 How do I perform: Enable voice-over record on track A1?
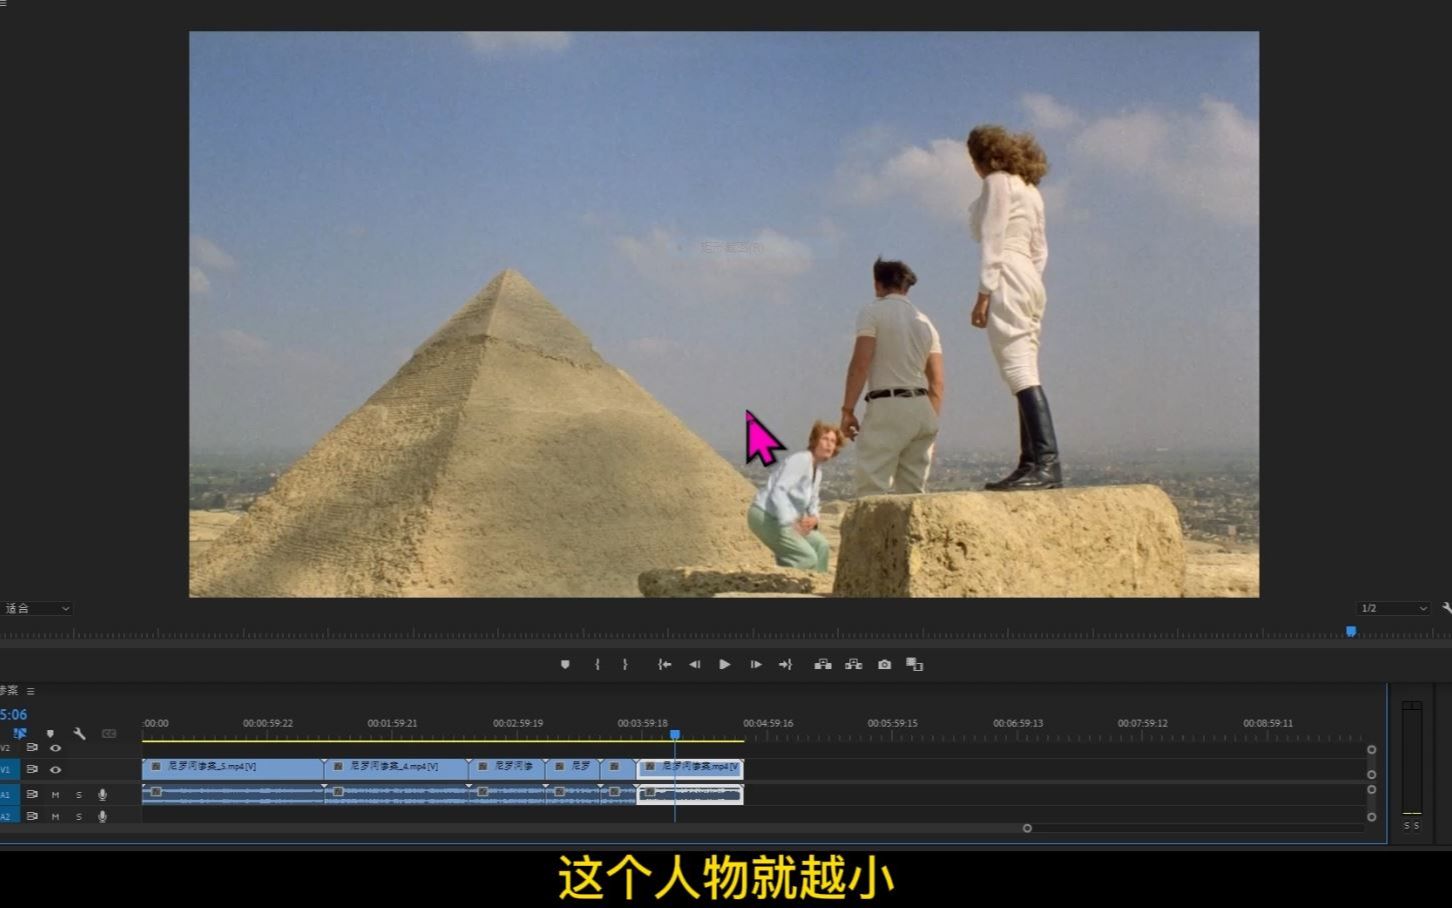(102, 794)
